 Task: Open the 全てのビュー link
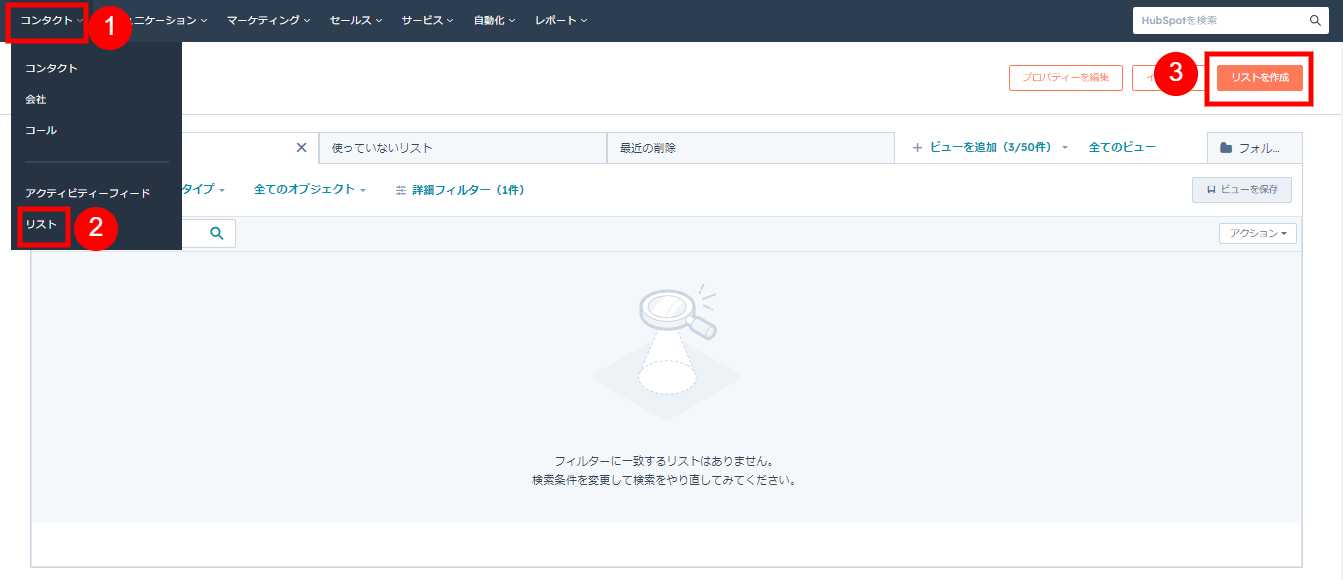(x=1122, y=147)
